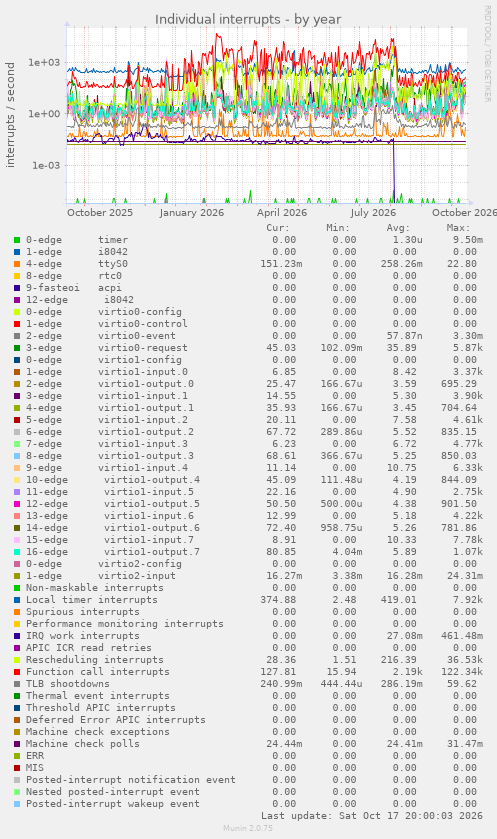Click the '122.34k' max for Function call interrupts

[462, 672]
